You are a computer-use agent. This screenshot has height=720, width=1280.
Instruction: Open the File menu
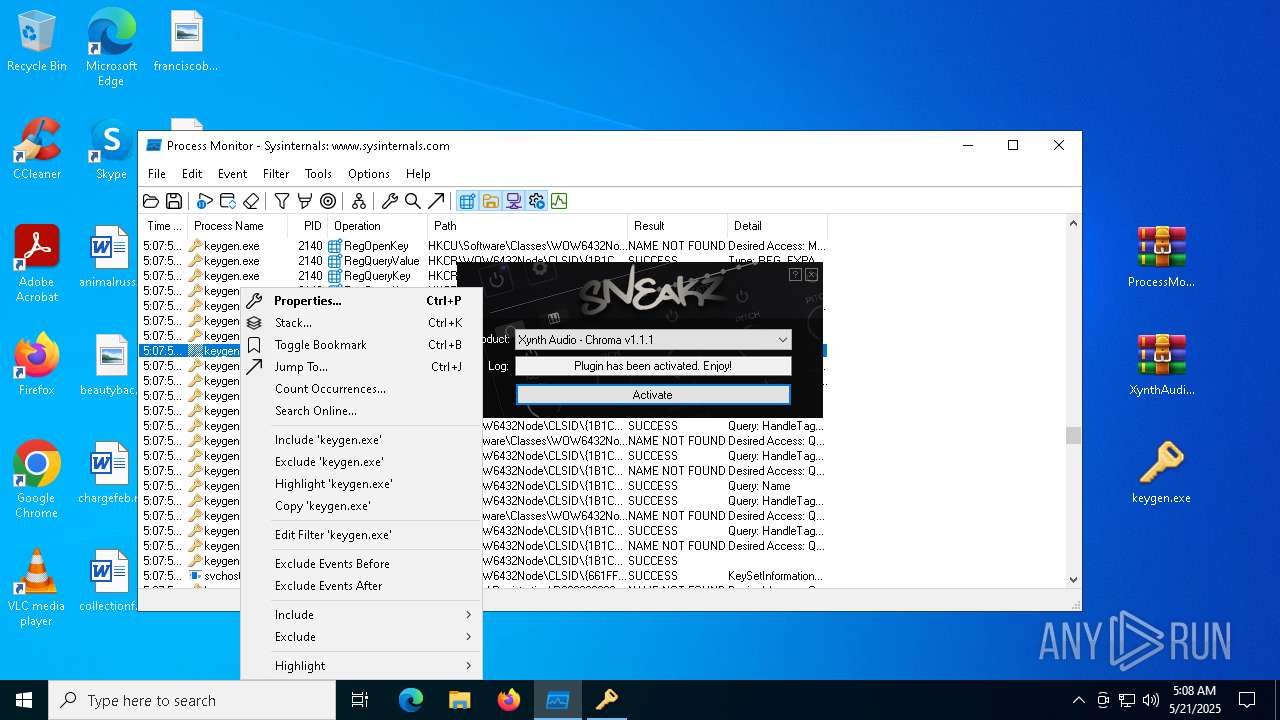tap(157, 174)
